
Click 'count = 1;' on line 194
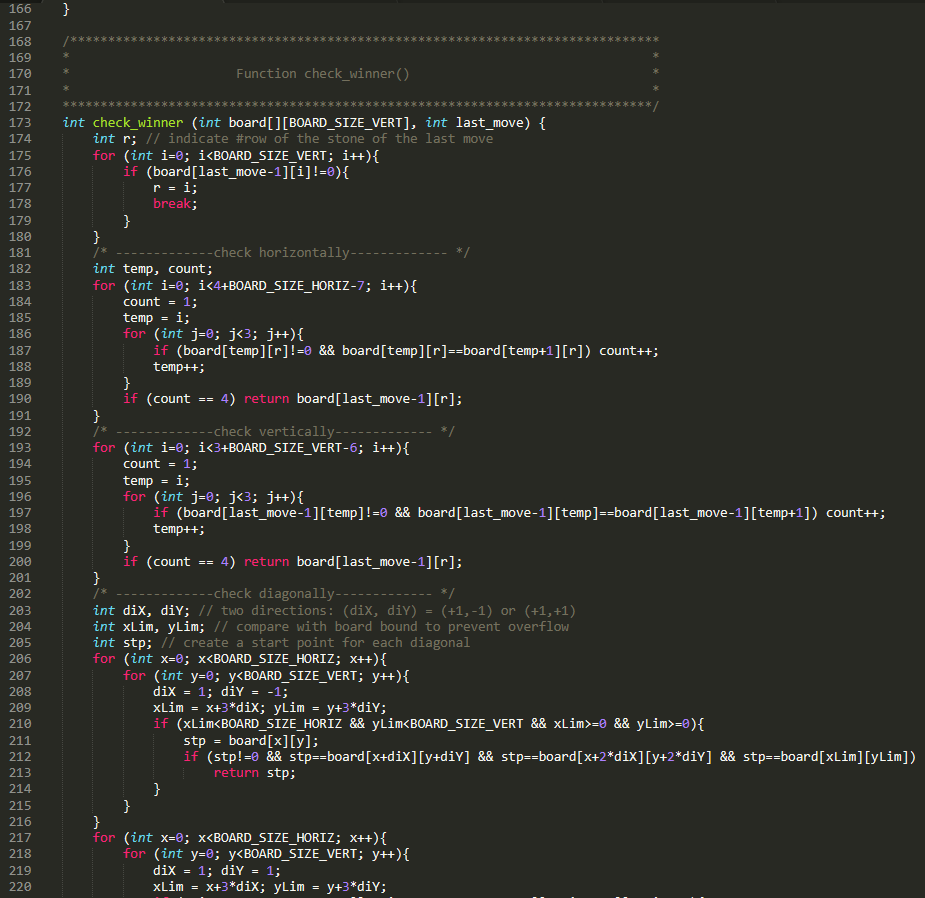pyautogui.click(x=160, y=464)
